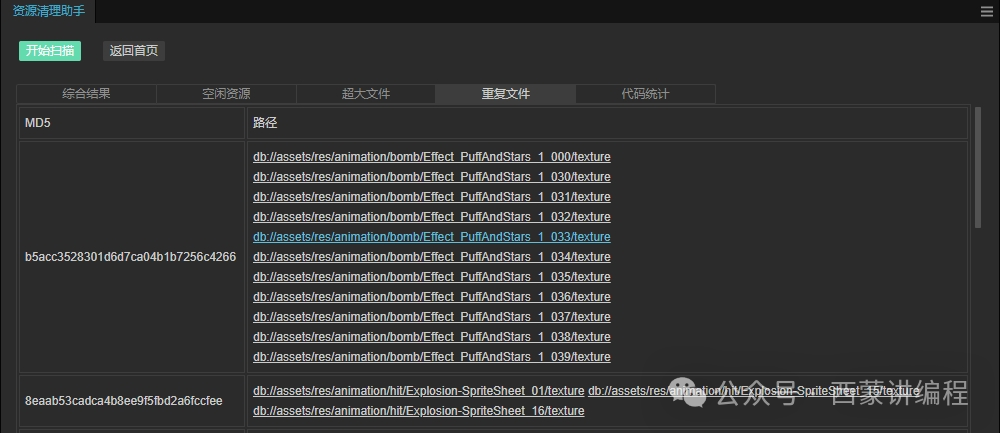
Task: Click the MD5 column header
Action: [x=131, y=123]
